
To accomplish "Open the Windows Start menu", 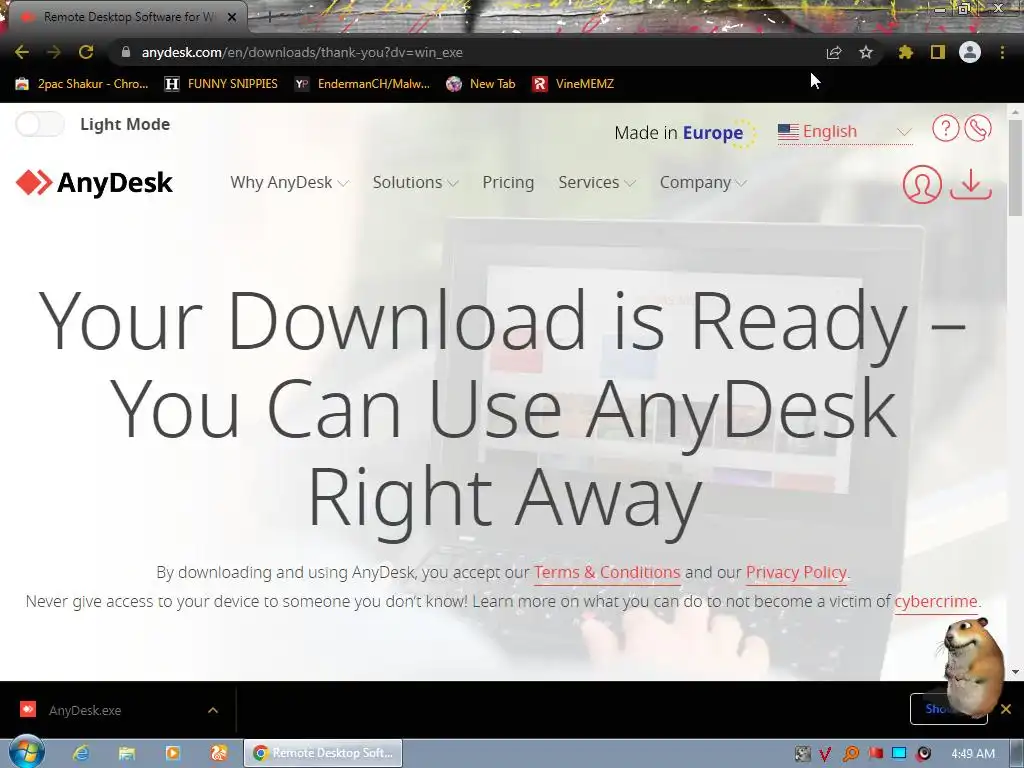I will (x=26, y=752).
